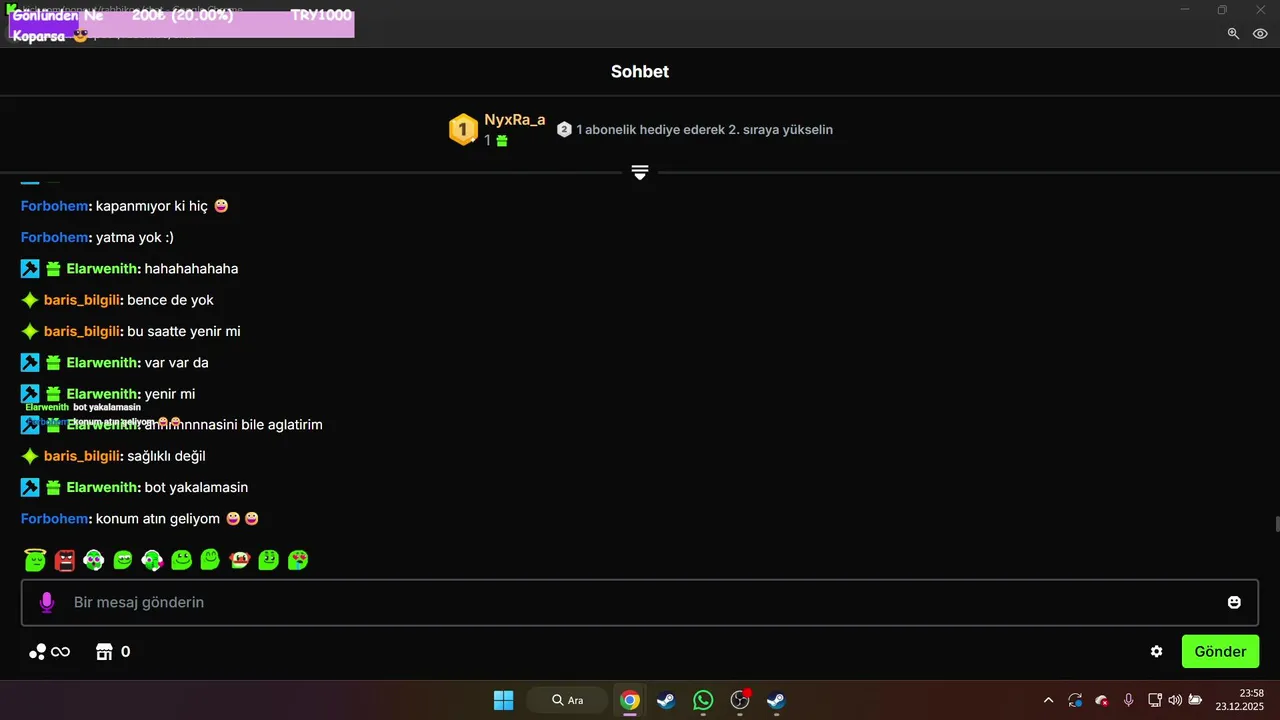
Task: Focus the Bir mesaj gönderin input field
Action: click(640, 602)
